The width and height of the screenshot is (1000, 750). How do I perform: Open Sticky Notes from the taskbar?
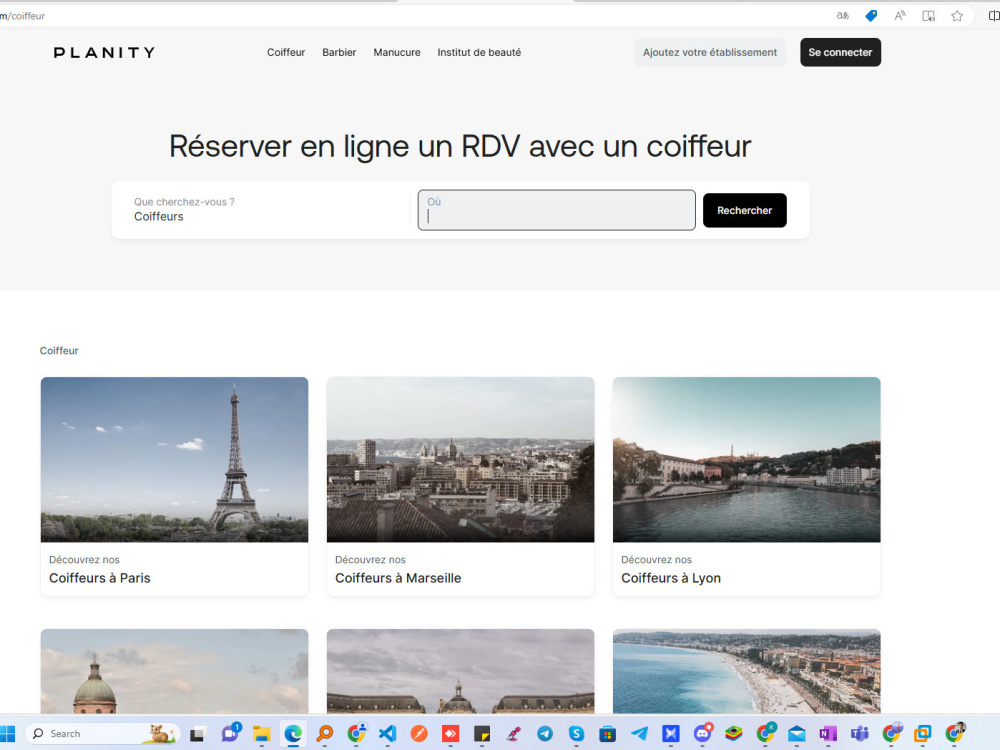(x=482, y=734)
